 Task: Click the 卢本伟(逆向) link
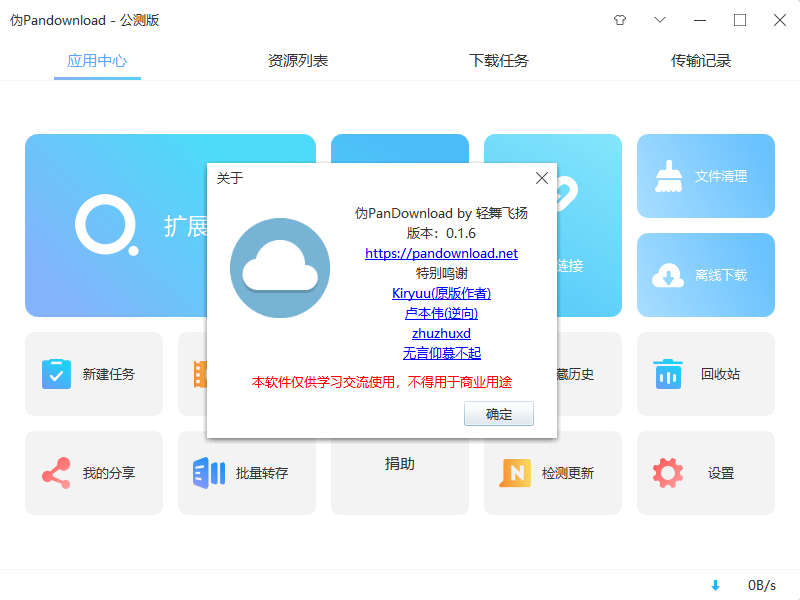tap(441, 313)
